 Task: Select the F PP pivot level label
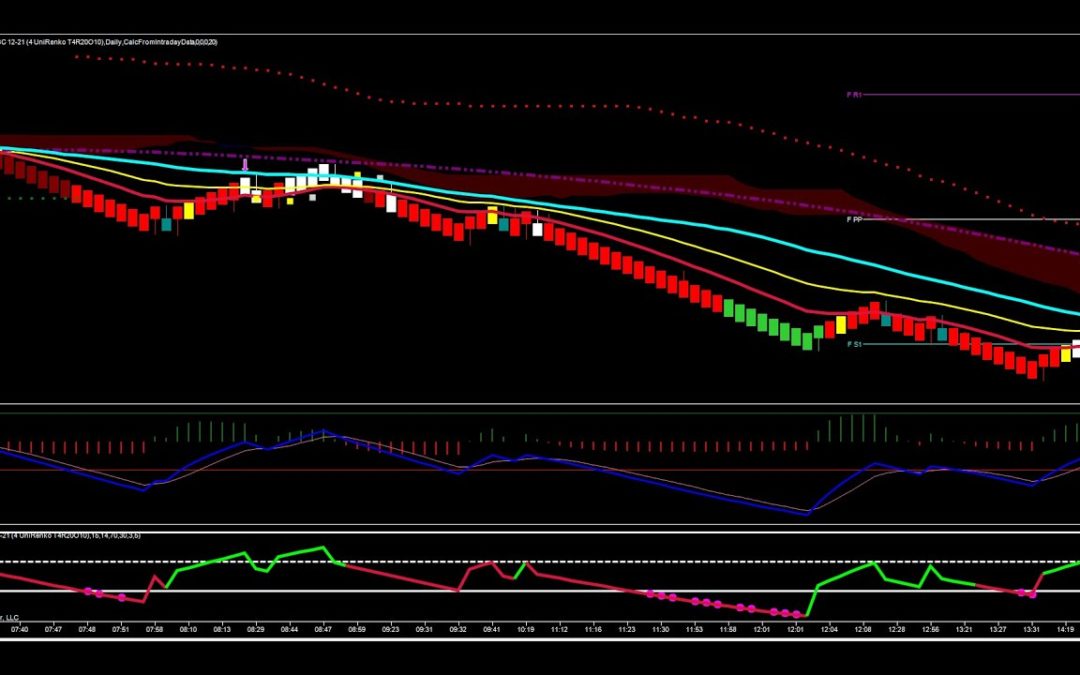click(854, 219)
